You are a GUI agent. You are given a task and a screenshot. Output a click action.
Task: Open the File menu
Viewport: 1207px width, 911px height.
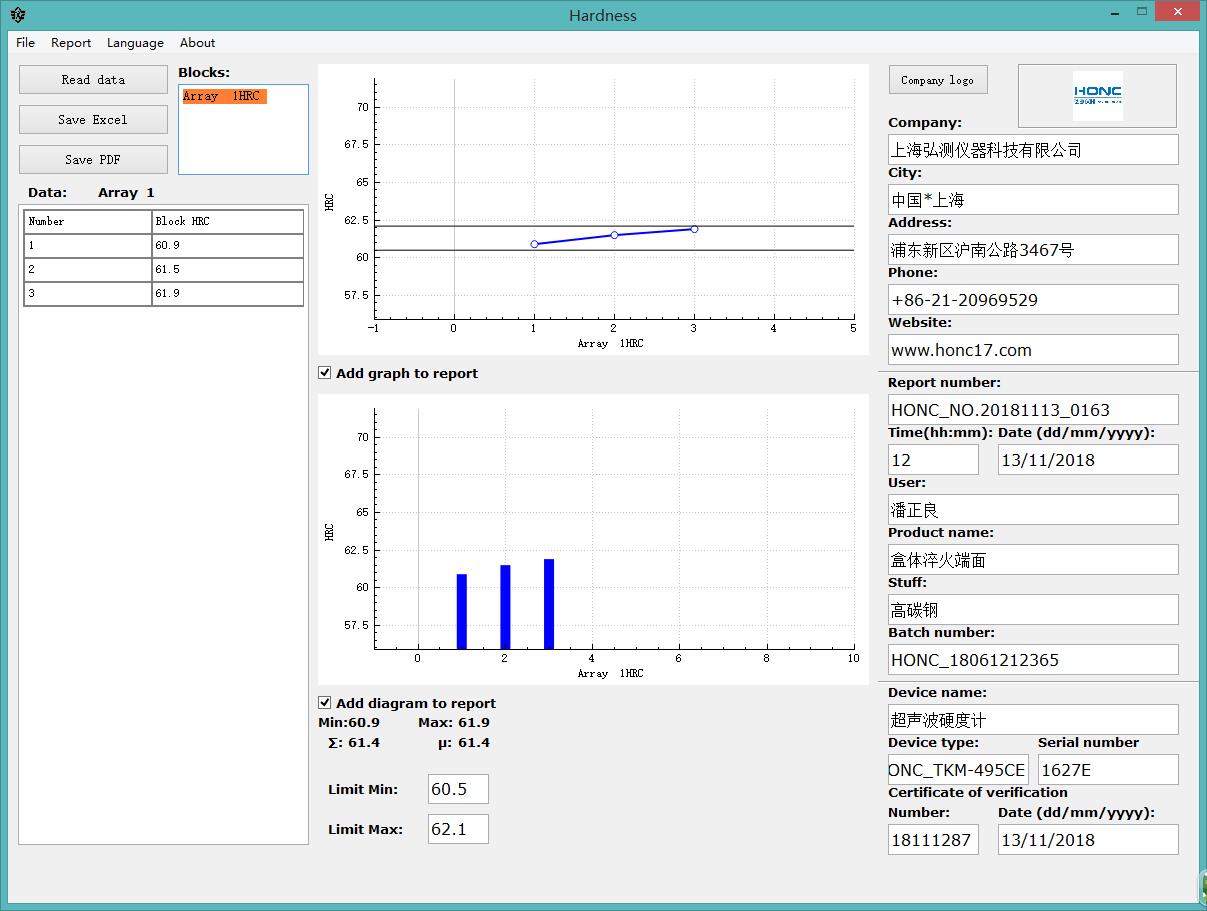click(26, 43)
